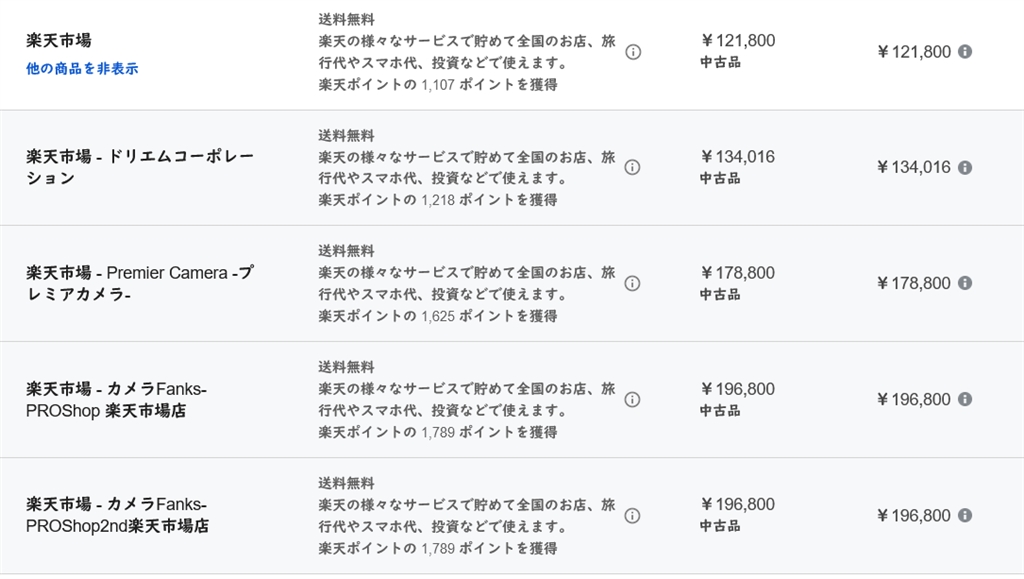The image size is (1024, 579).
Task: Click the ¥121,800 中古品 item price
Action: [737, 51]
